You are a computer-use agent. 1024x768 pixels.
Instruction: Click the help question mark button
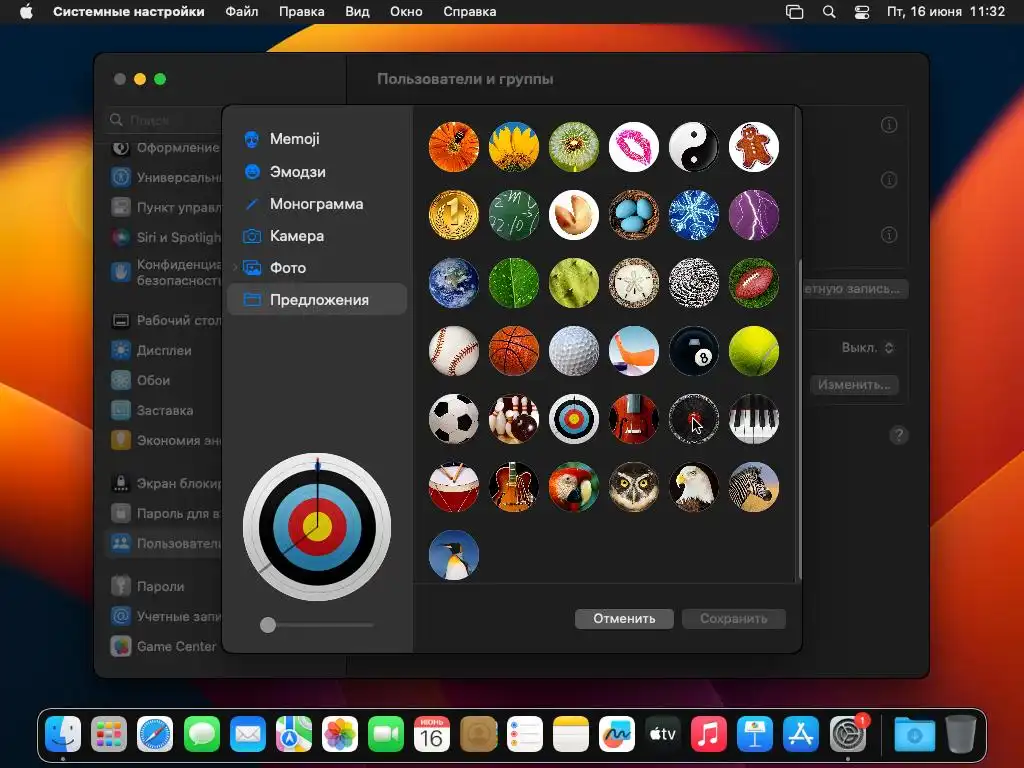[x=899, y=435]
